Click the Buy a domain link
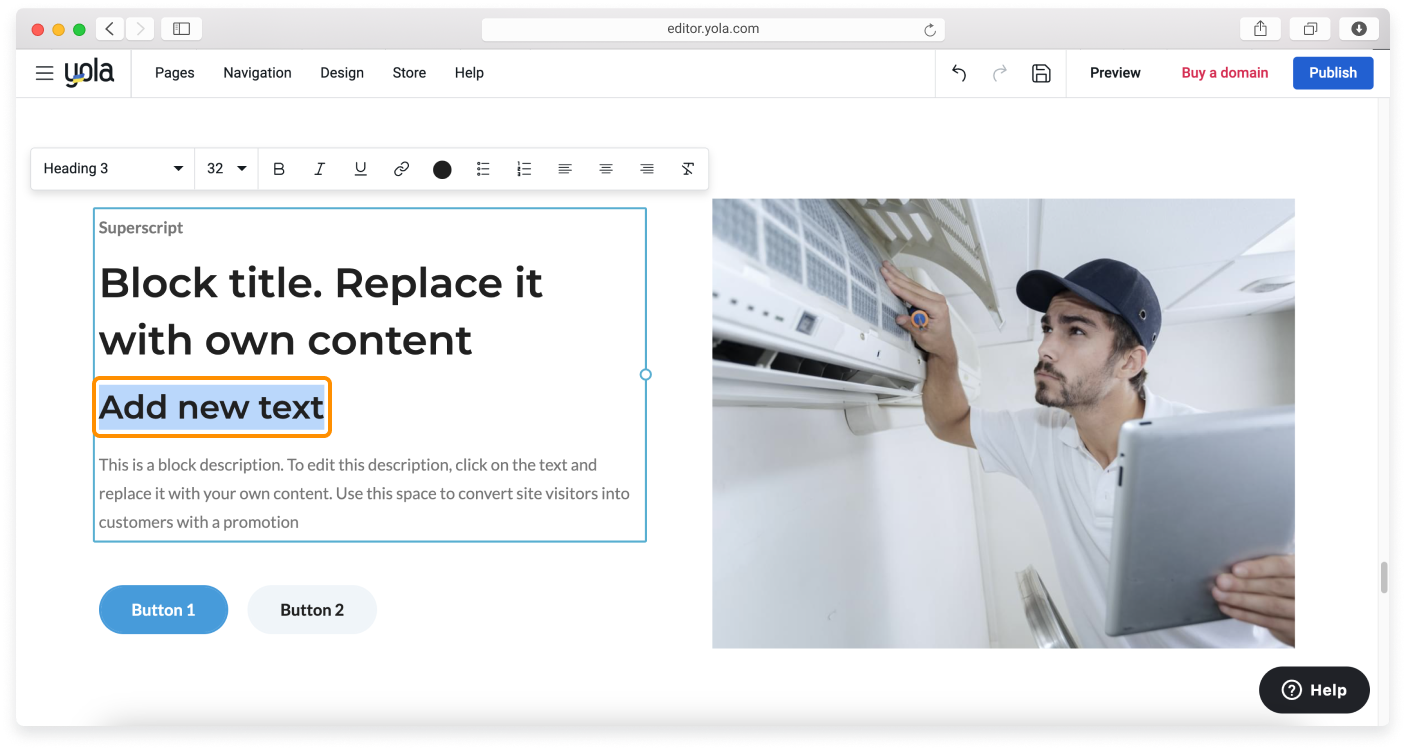 pyautogui.click(x=1224, y=73)
